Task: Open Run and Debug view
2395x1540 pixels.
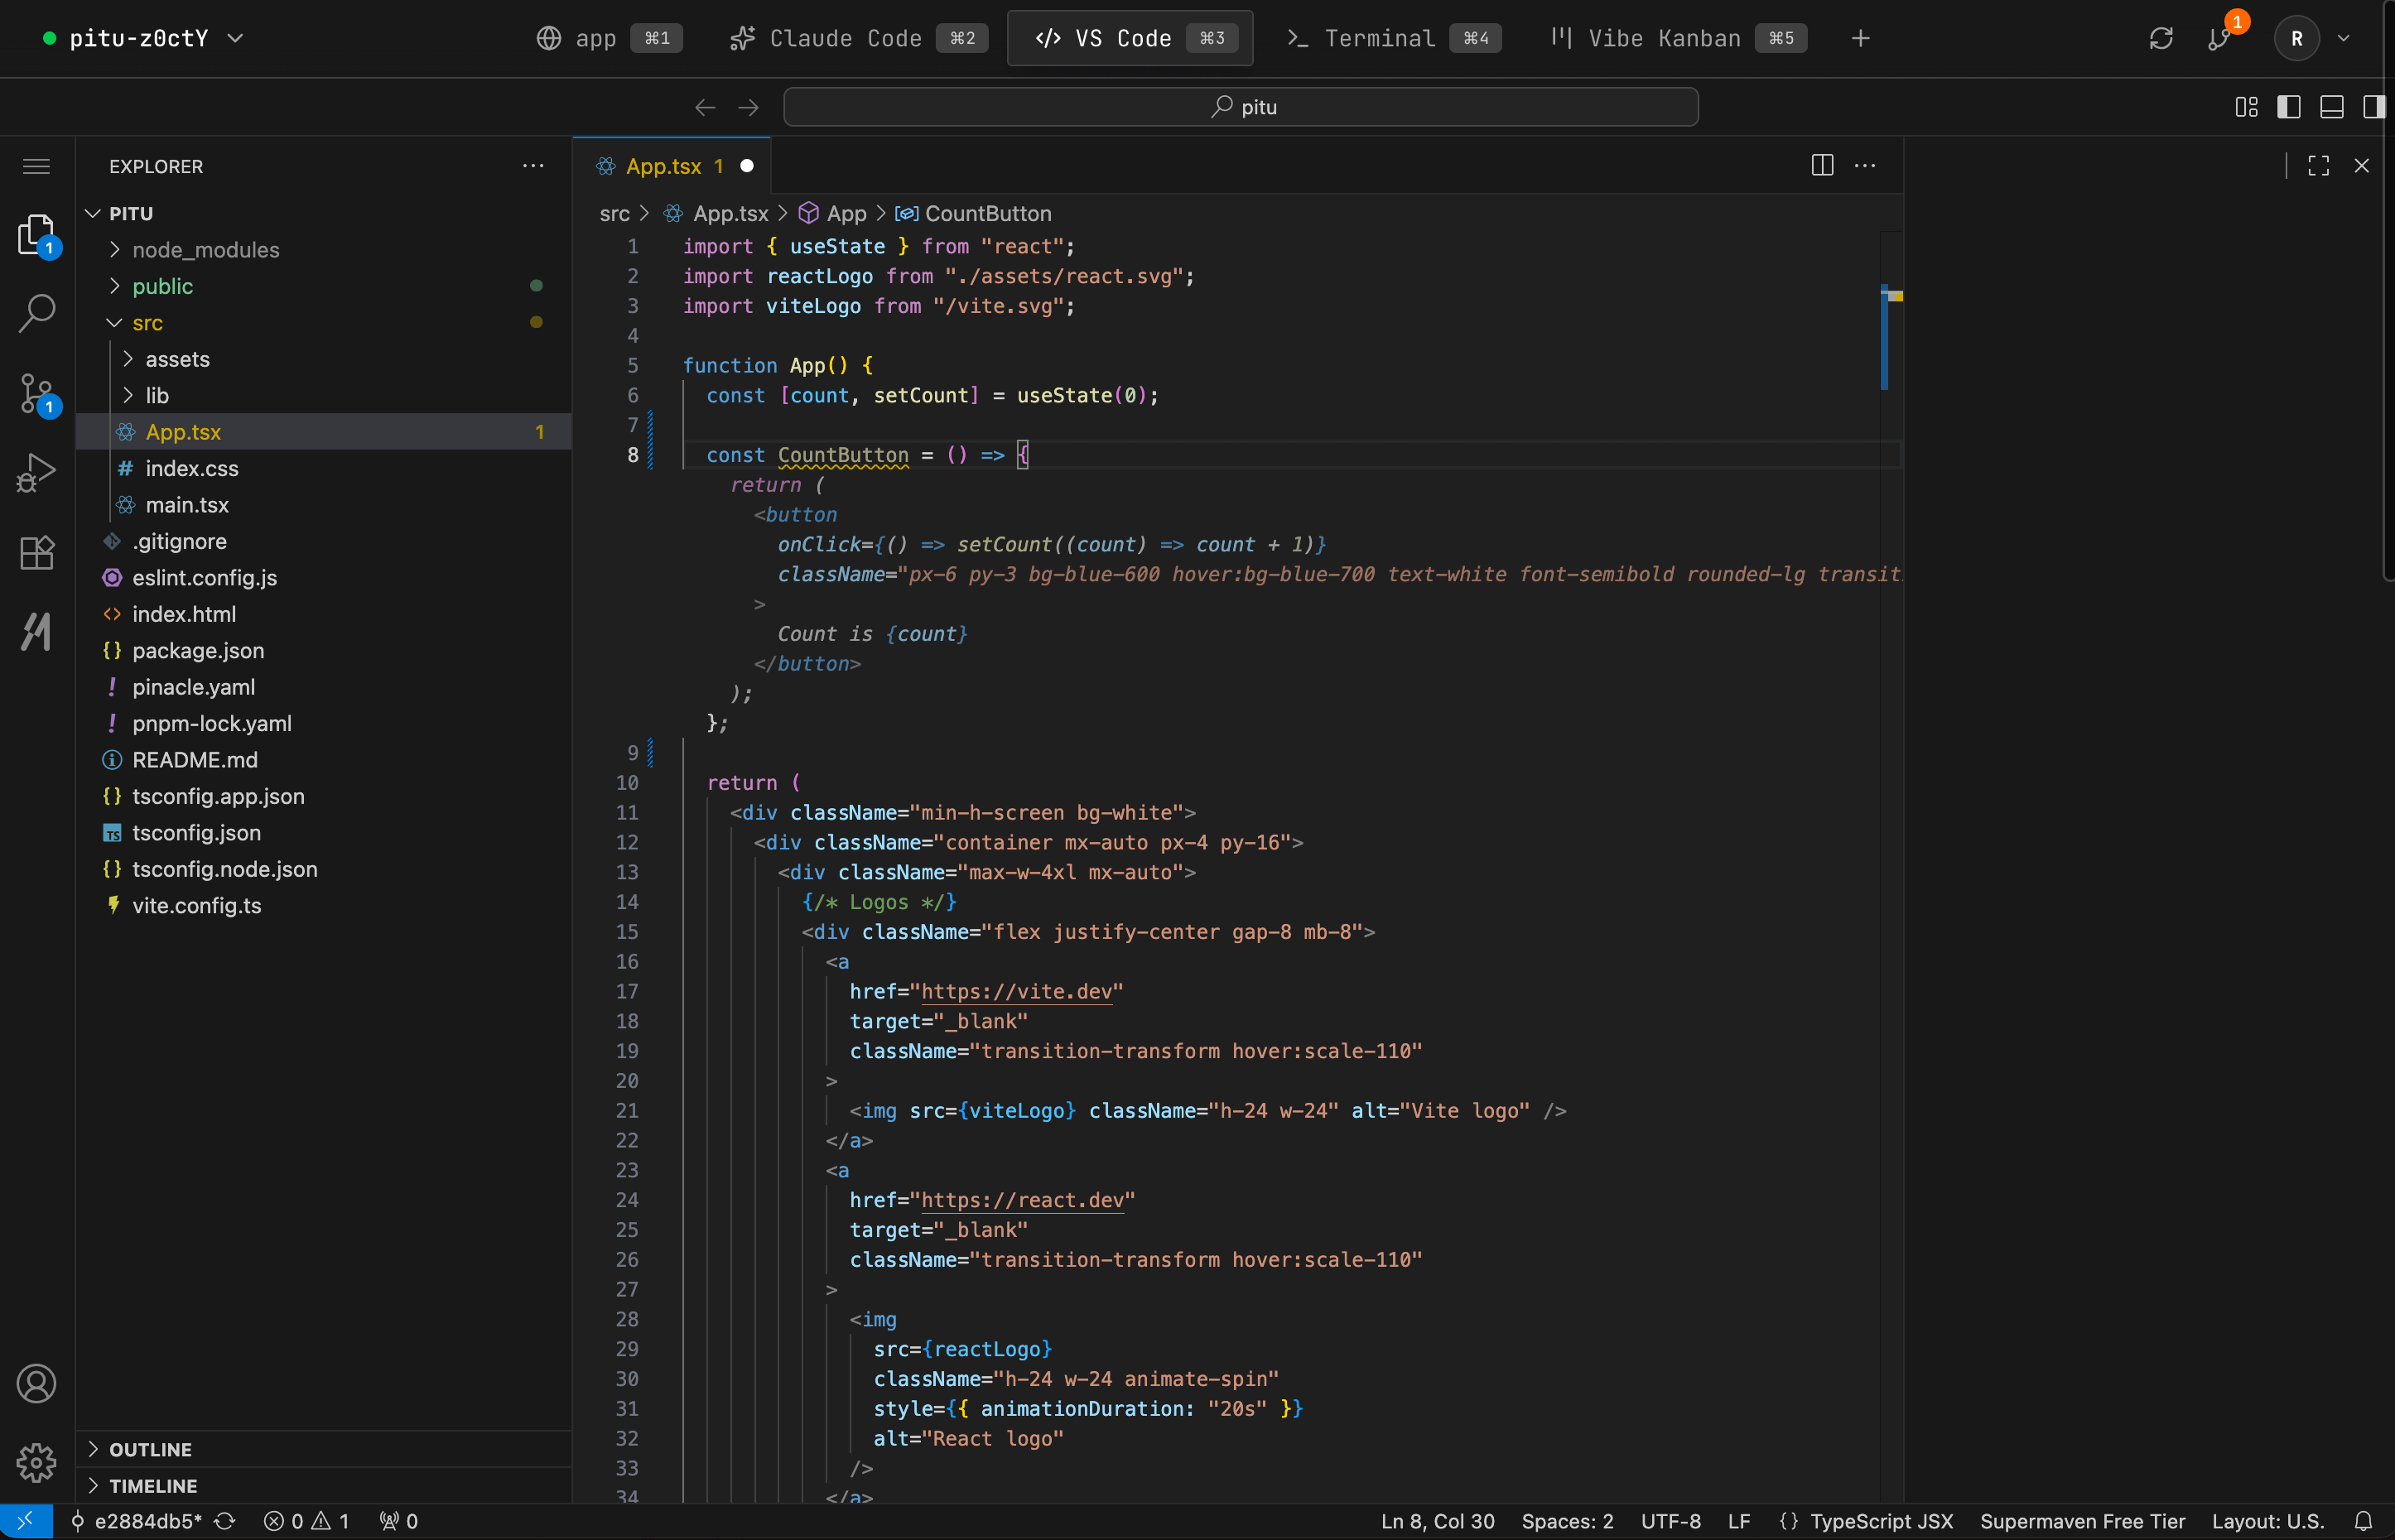Action: tap(37, 472)
